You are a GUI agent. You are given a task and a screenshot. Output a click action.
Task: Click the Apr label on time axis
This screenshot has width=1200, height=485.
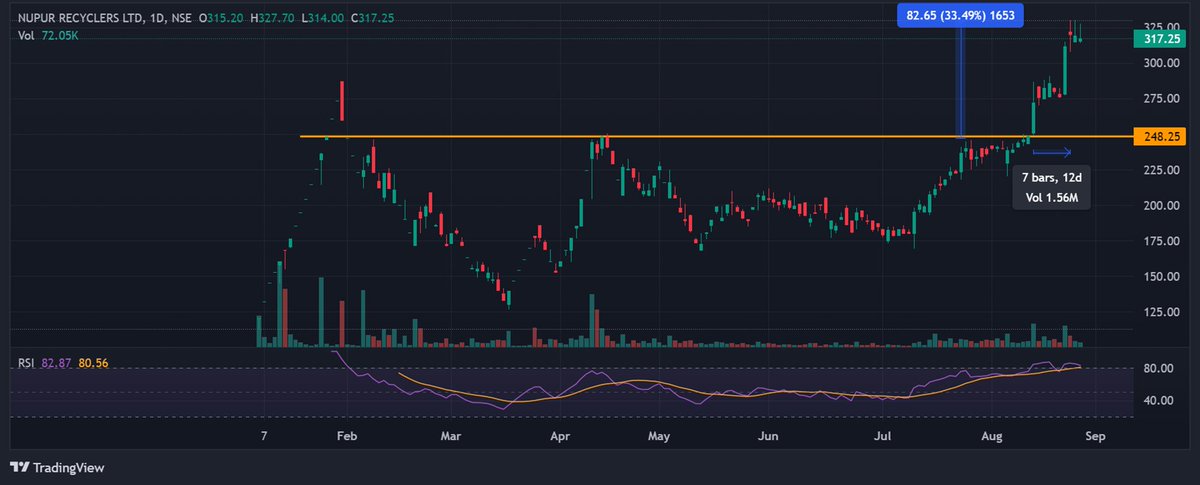pyautogui.click(x=559, y=437)
